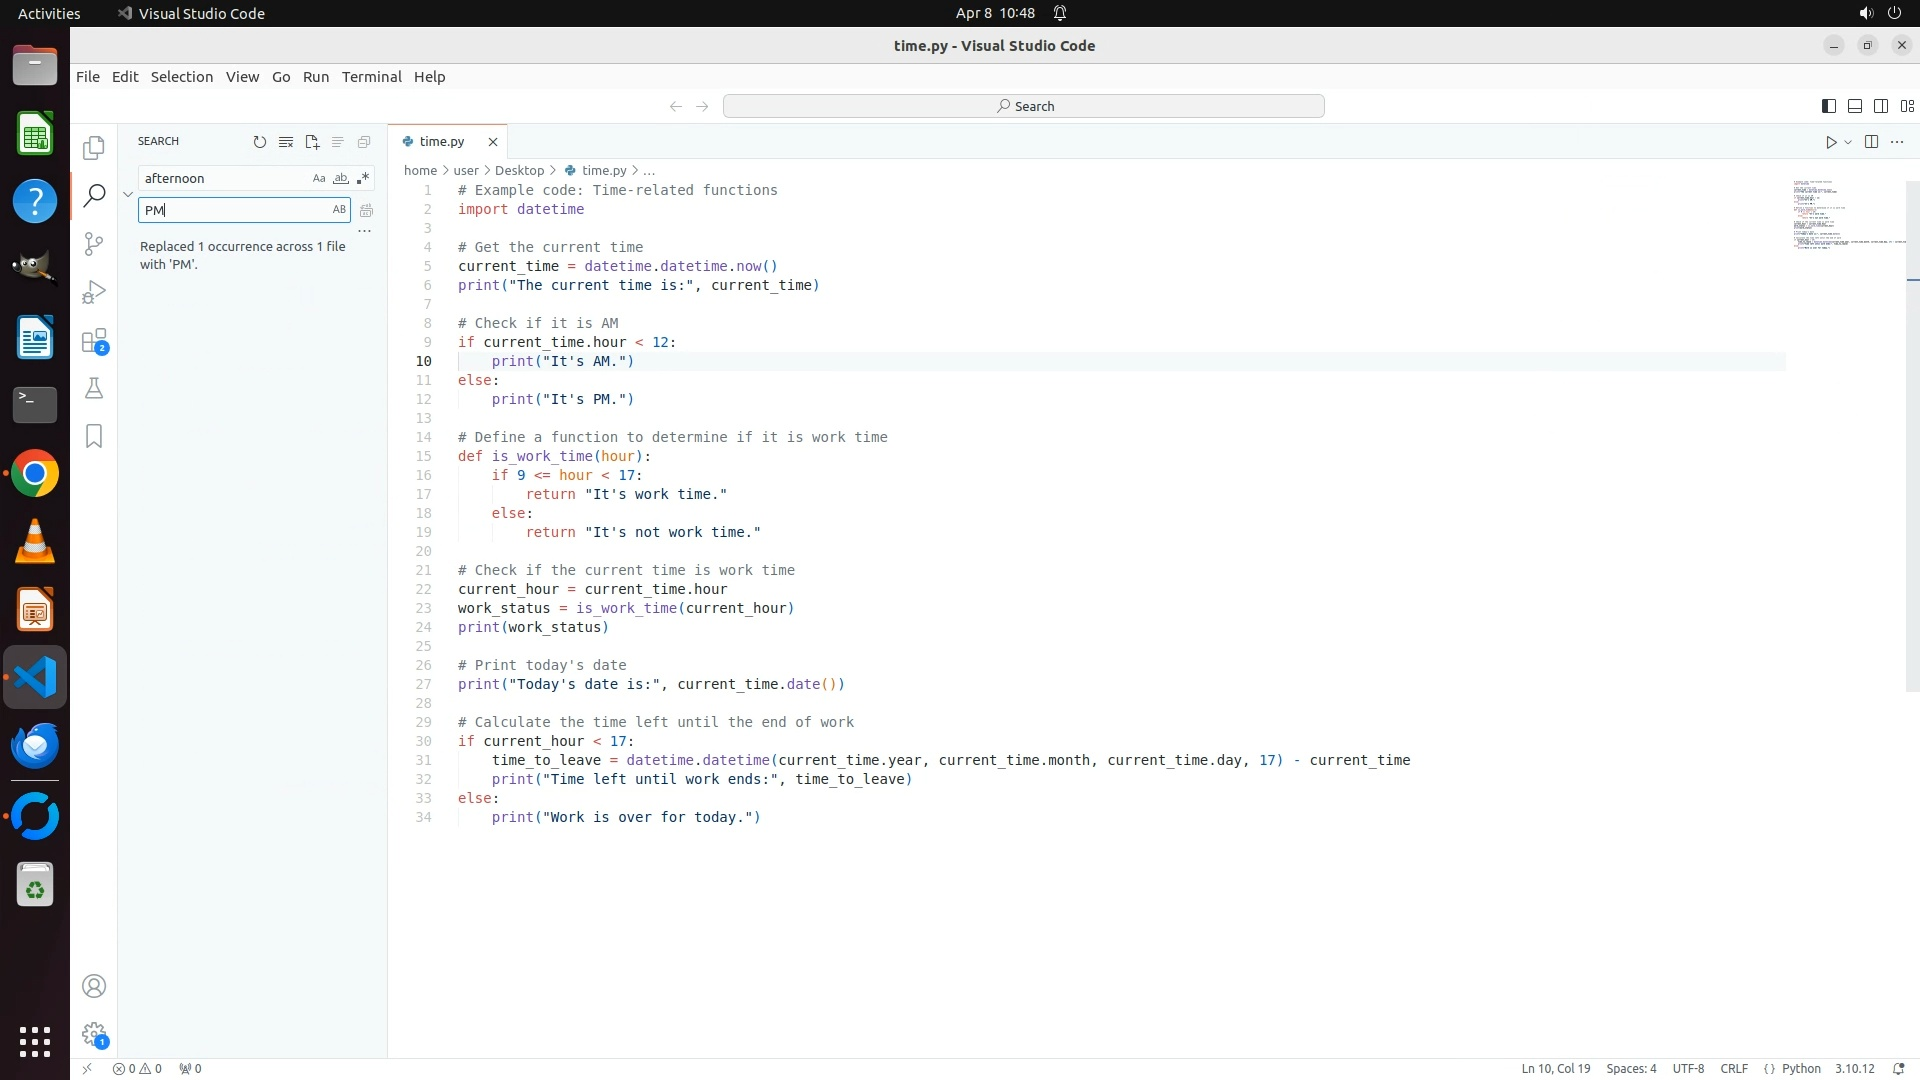This screenshot has width=1920, height=1080.
Task: Toggle Match Whole Word option
Action: point(340,178)
